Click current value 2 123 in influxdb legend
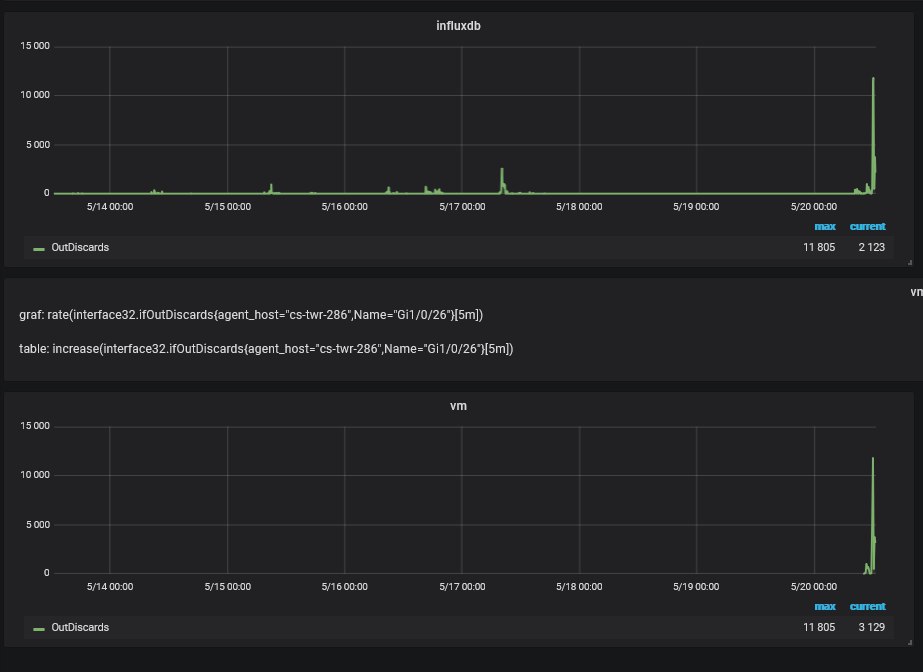The image size is (923, 672). point(871,247)
